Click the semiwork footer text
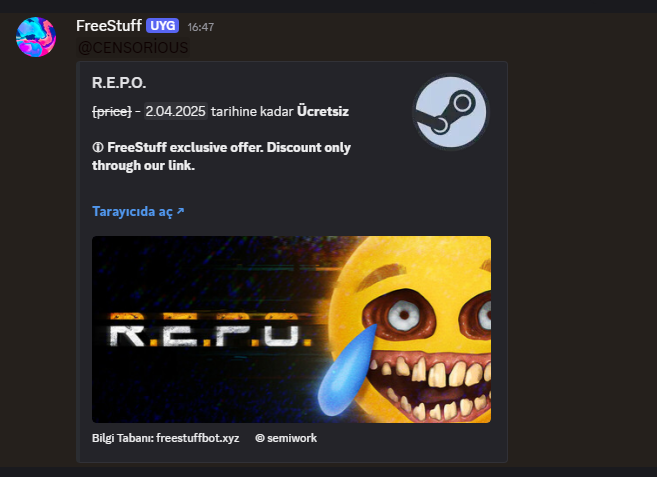The width and height of the screenshot is (657, 477). coord(292,438)
